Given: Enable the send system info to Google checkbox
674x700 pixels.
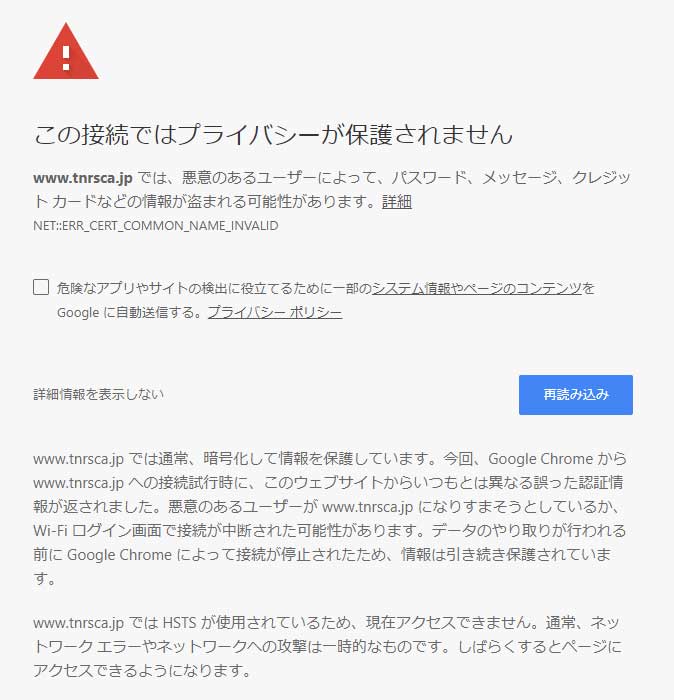Looking at the screenshot, I should pyautogui.click(x=41, y=287).
